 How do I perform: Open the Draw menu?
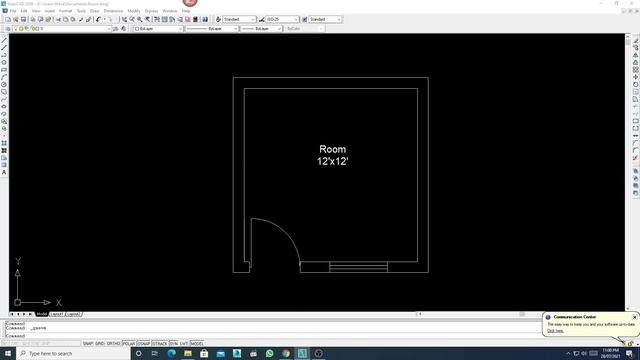(95, 11)
